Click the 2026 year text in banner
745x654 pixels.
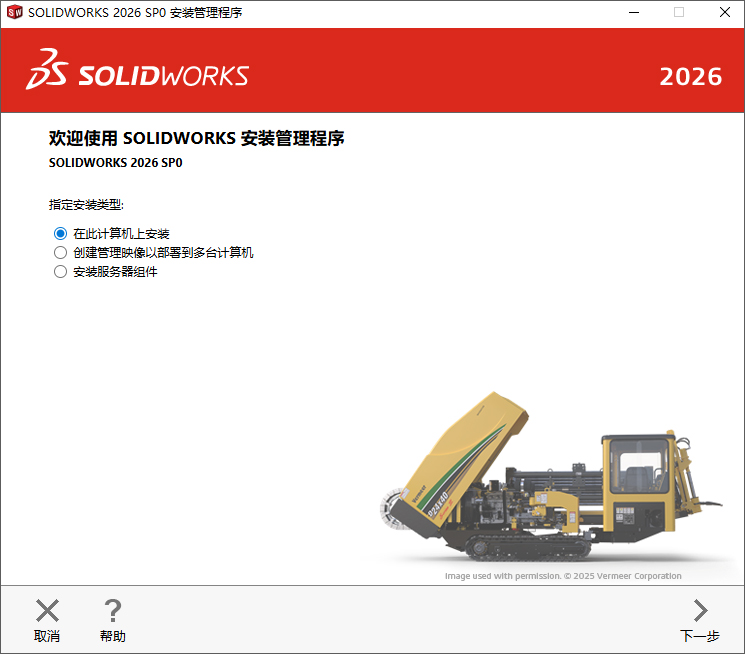click(690, 77)
